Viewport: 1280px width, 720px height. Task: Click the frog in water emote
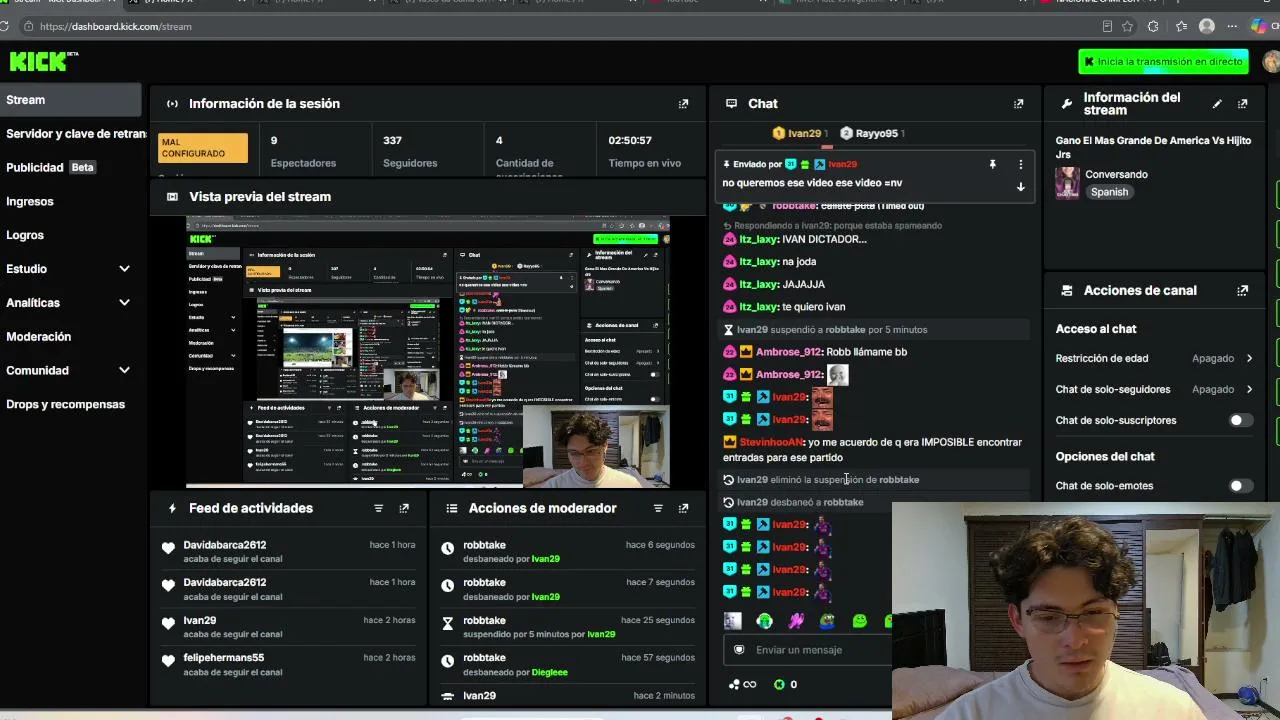(x=827, y=621)
